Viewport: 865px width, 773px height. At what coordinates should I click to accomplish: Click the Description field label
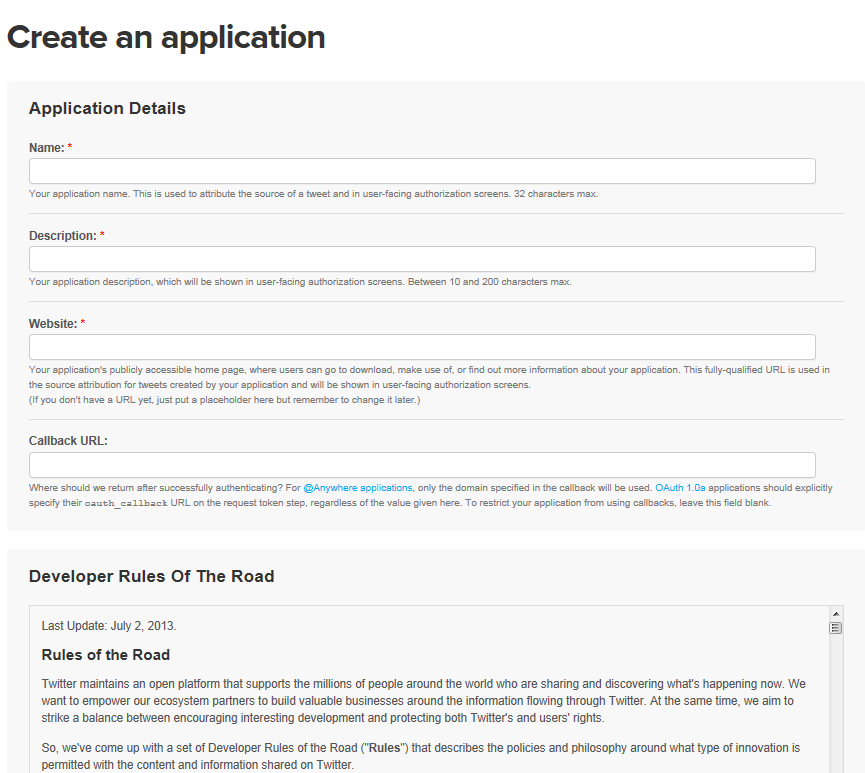pyautogui.click(x=62, y=236)
